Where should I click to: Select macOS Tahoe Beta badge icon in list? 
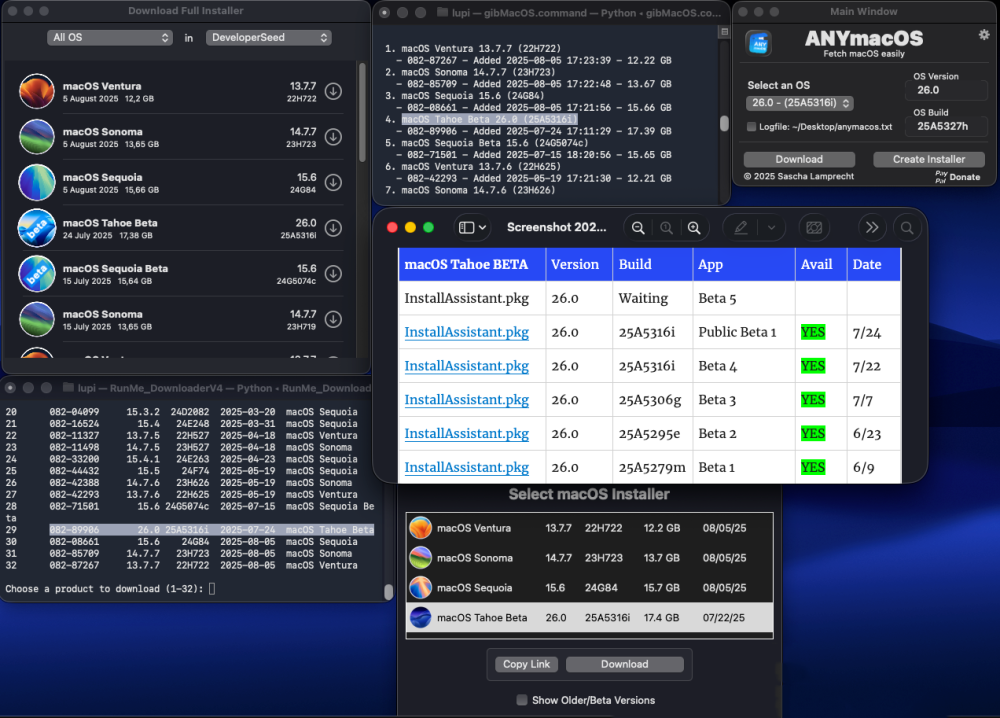(37, 228)
